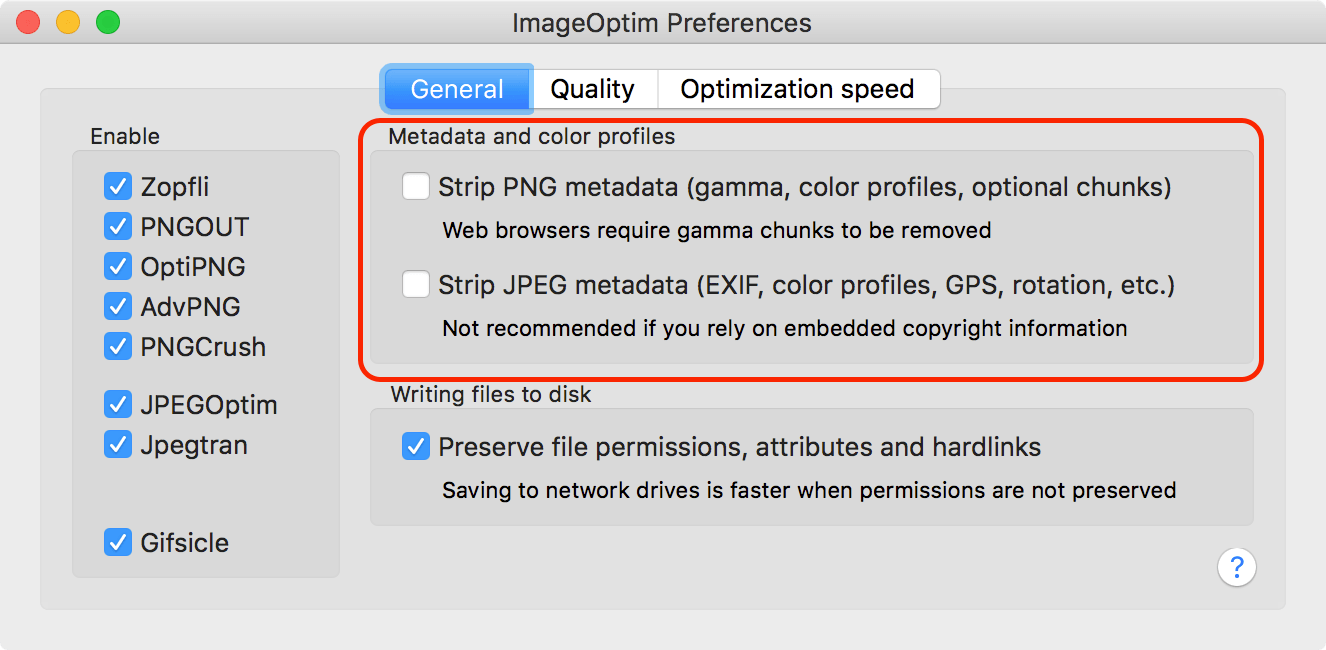
Task: Open the Optimization speed tab
Action: [797, 89]
